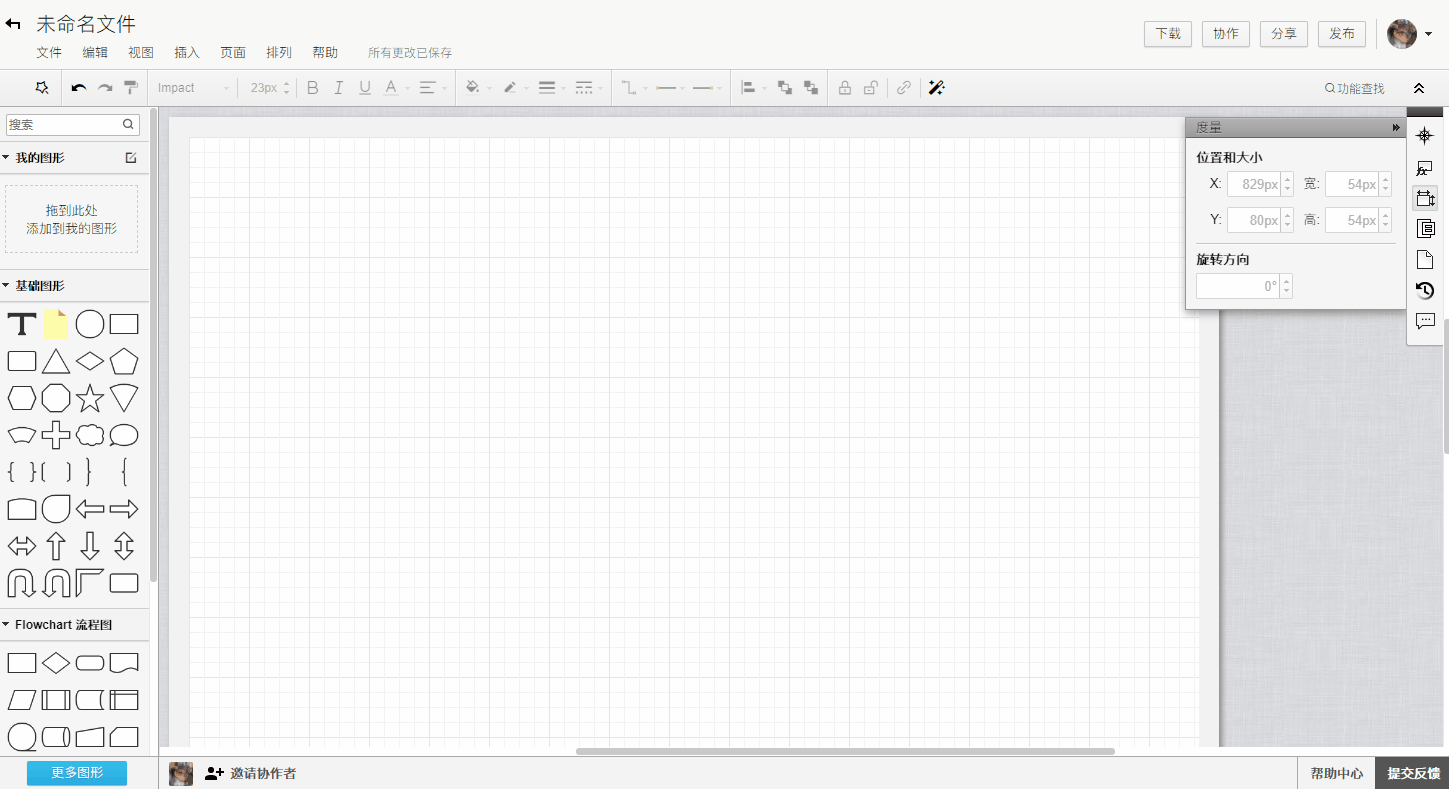Choose the Circle shape in basic shapes
This screenshot has height=789, width=1449.
click(90, 324)
